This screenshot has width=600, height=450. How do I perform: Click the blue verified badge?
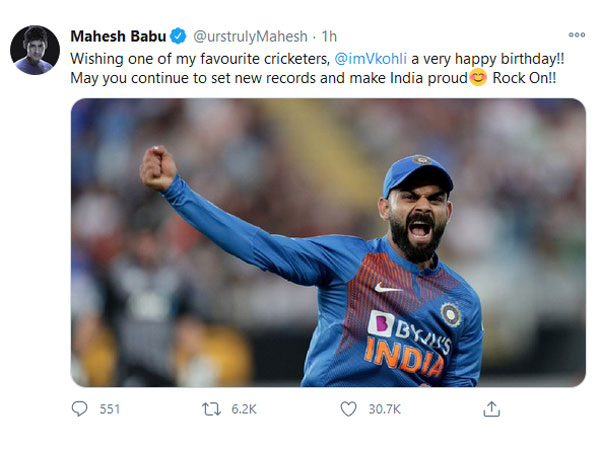178,37
